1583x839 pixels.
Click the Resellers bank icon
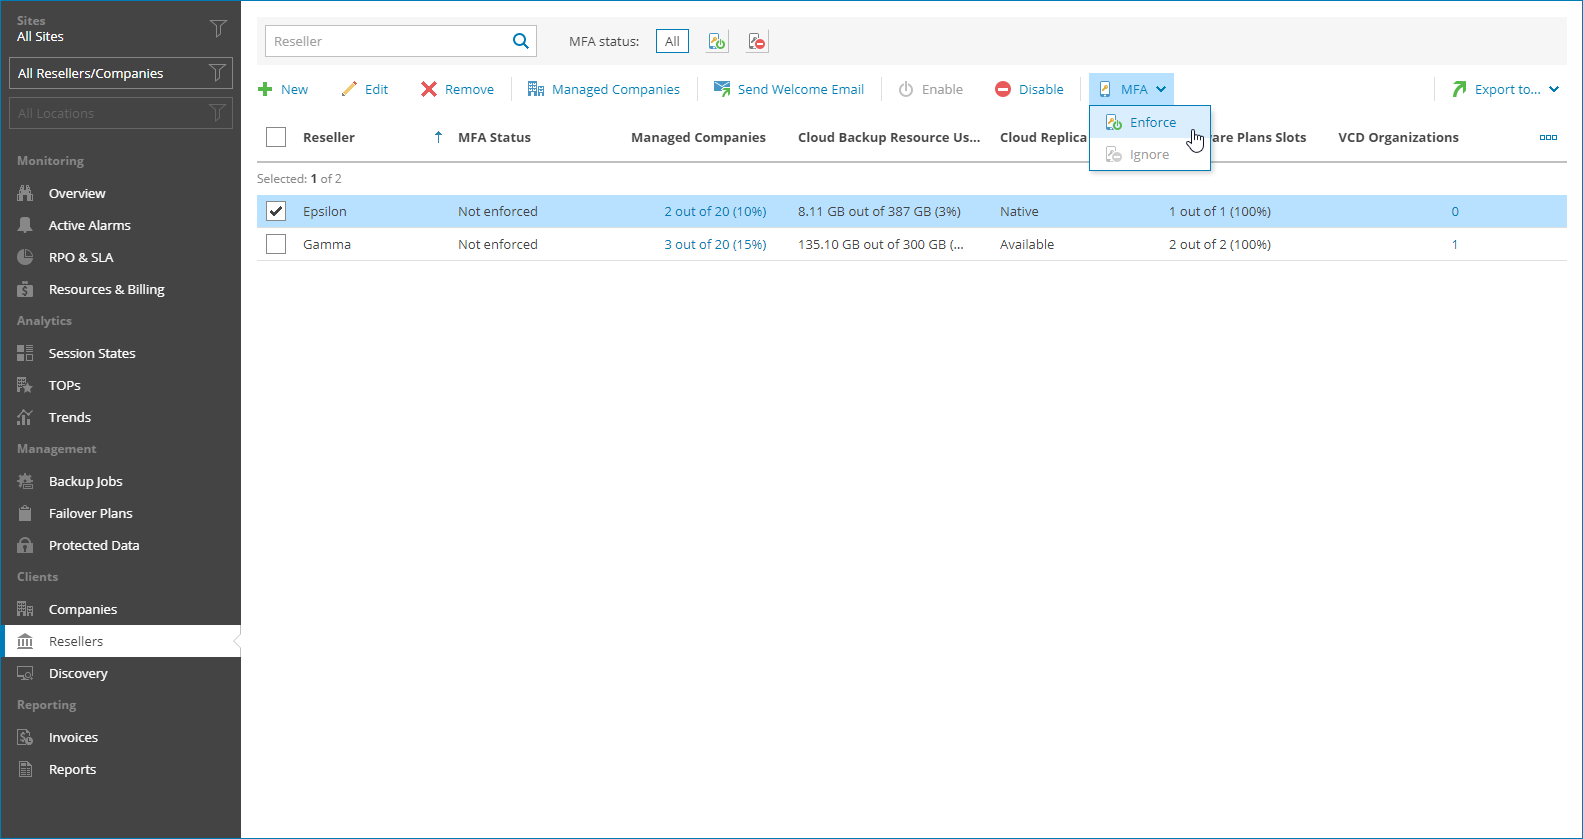click(25, 641)
